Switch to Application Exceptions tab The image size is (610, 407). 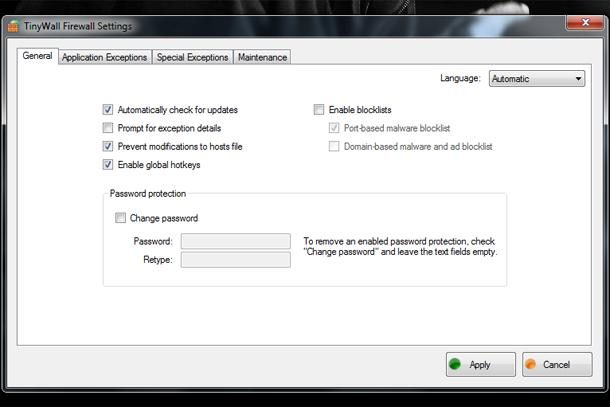[x=105, y=57]
